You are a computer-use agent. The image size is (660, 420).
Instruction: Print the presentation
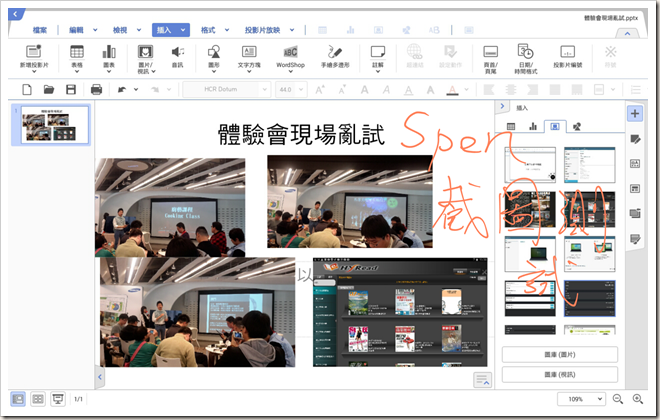tap(96, 89)
